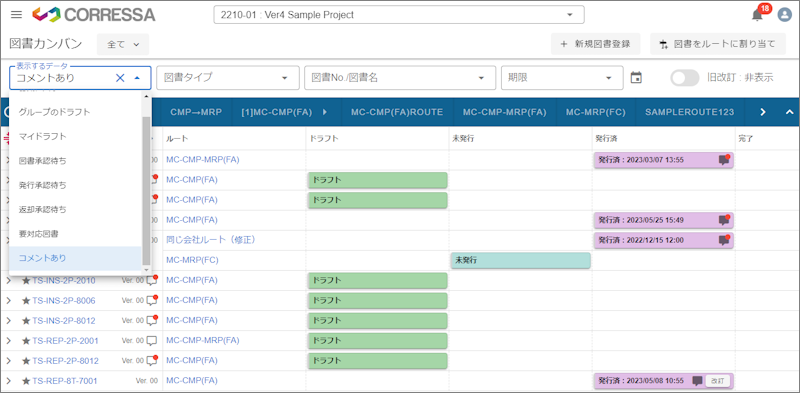
Task: Collapse the route tab bar with up chevron
Action: pos(789,112)
